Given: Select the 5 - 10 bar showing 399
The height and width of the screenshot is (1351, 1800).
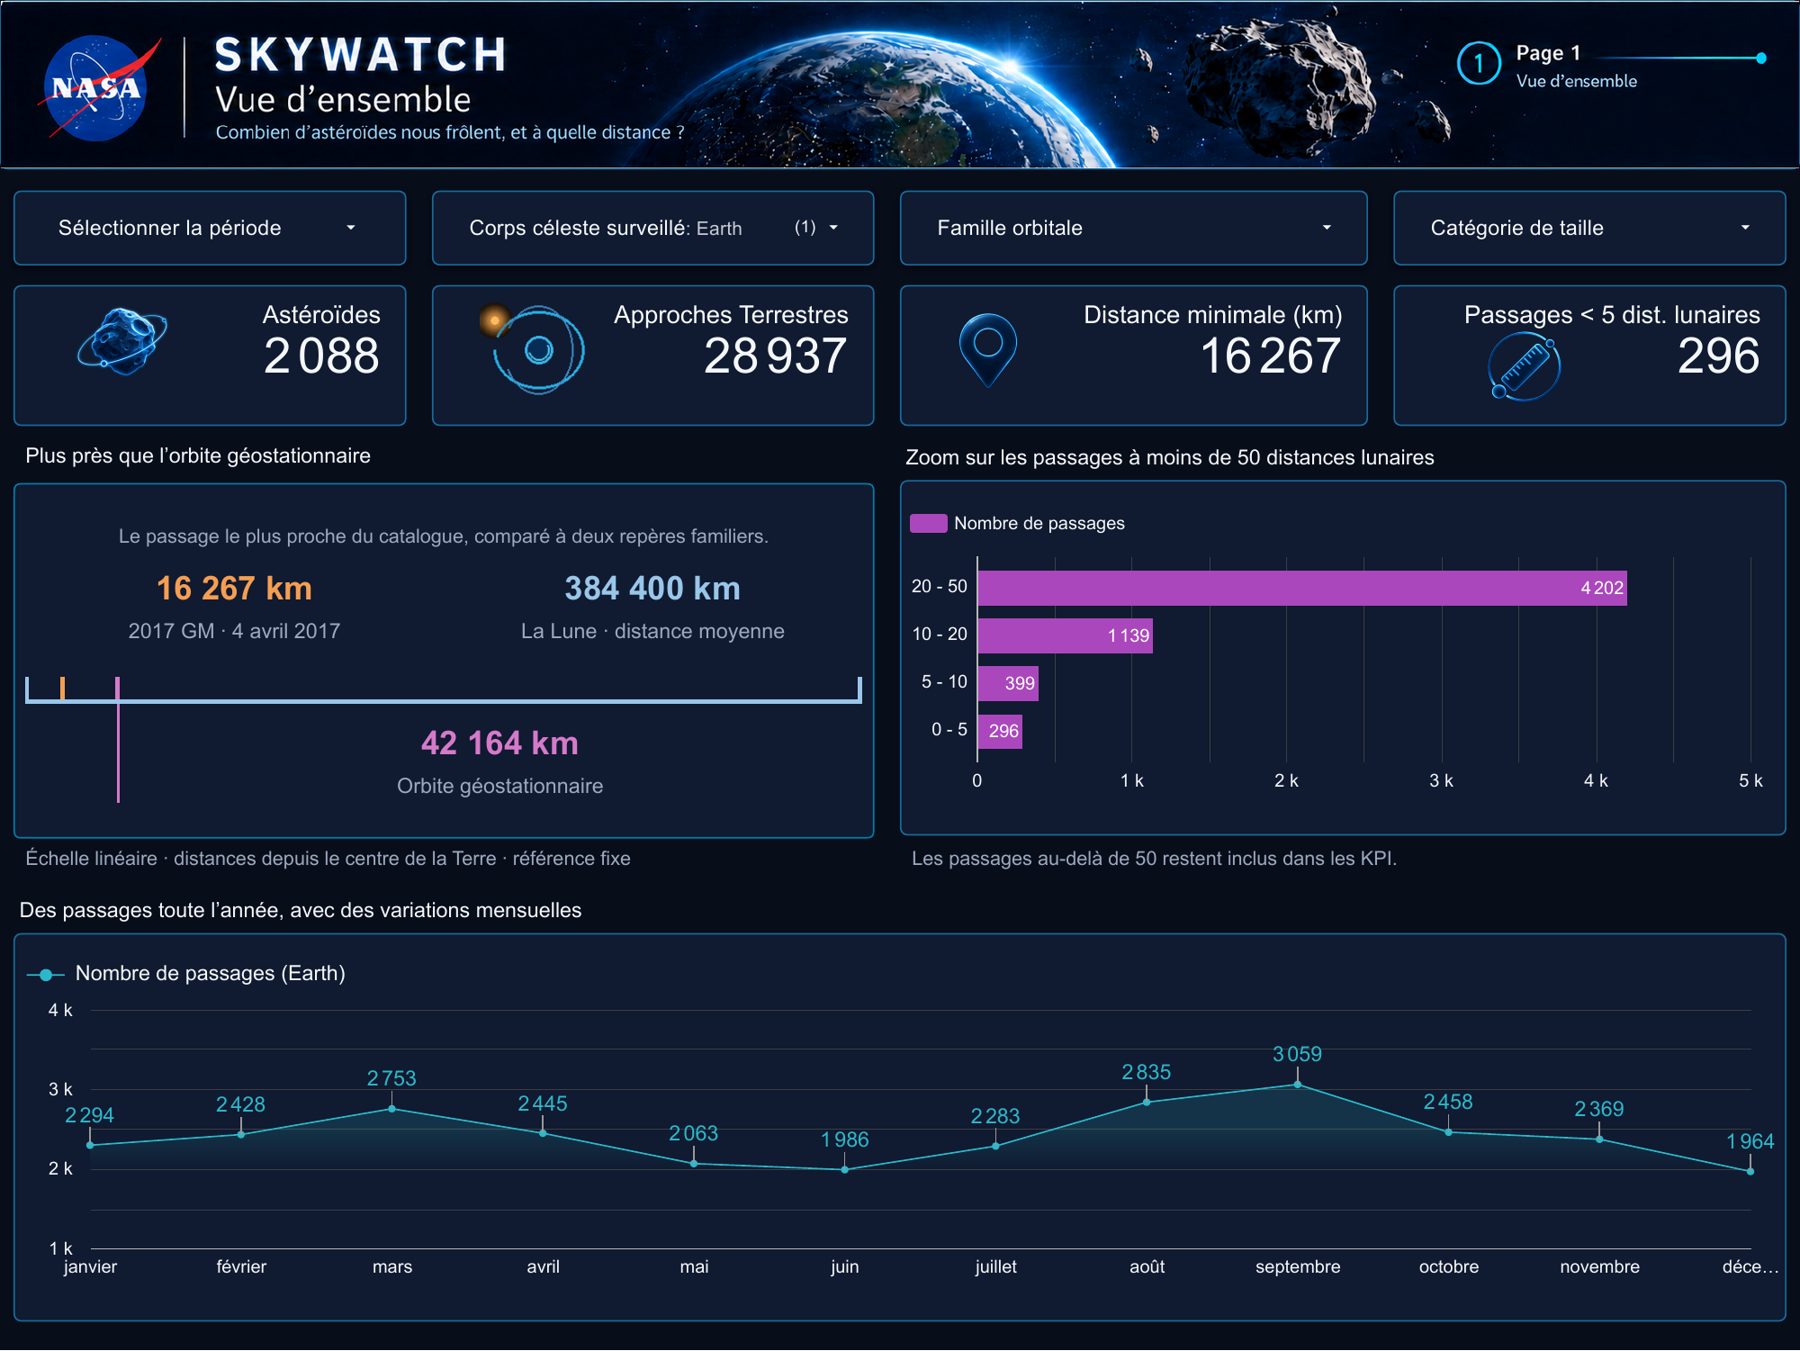Looking at the screenshot, I should [x=1008, y=684].
